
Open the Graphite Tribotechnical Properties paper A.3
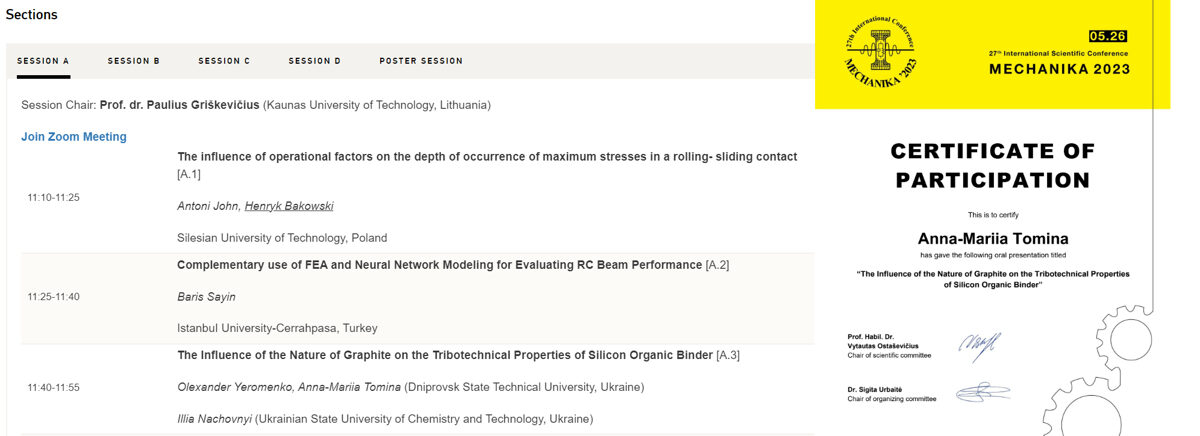click(x=445, y=355)
